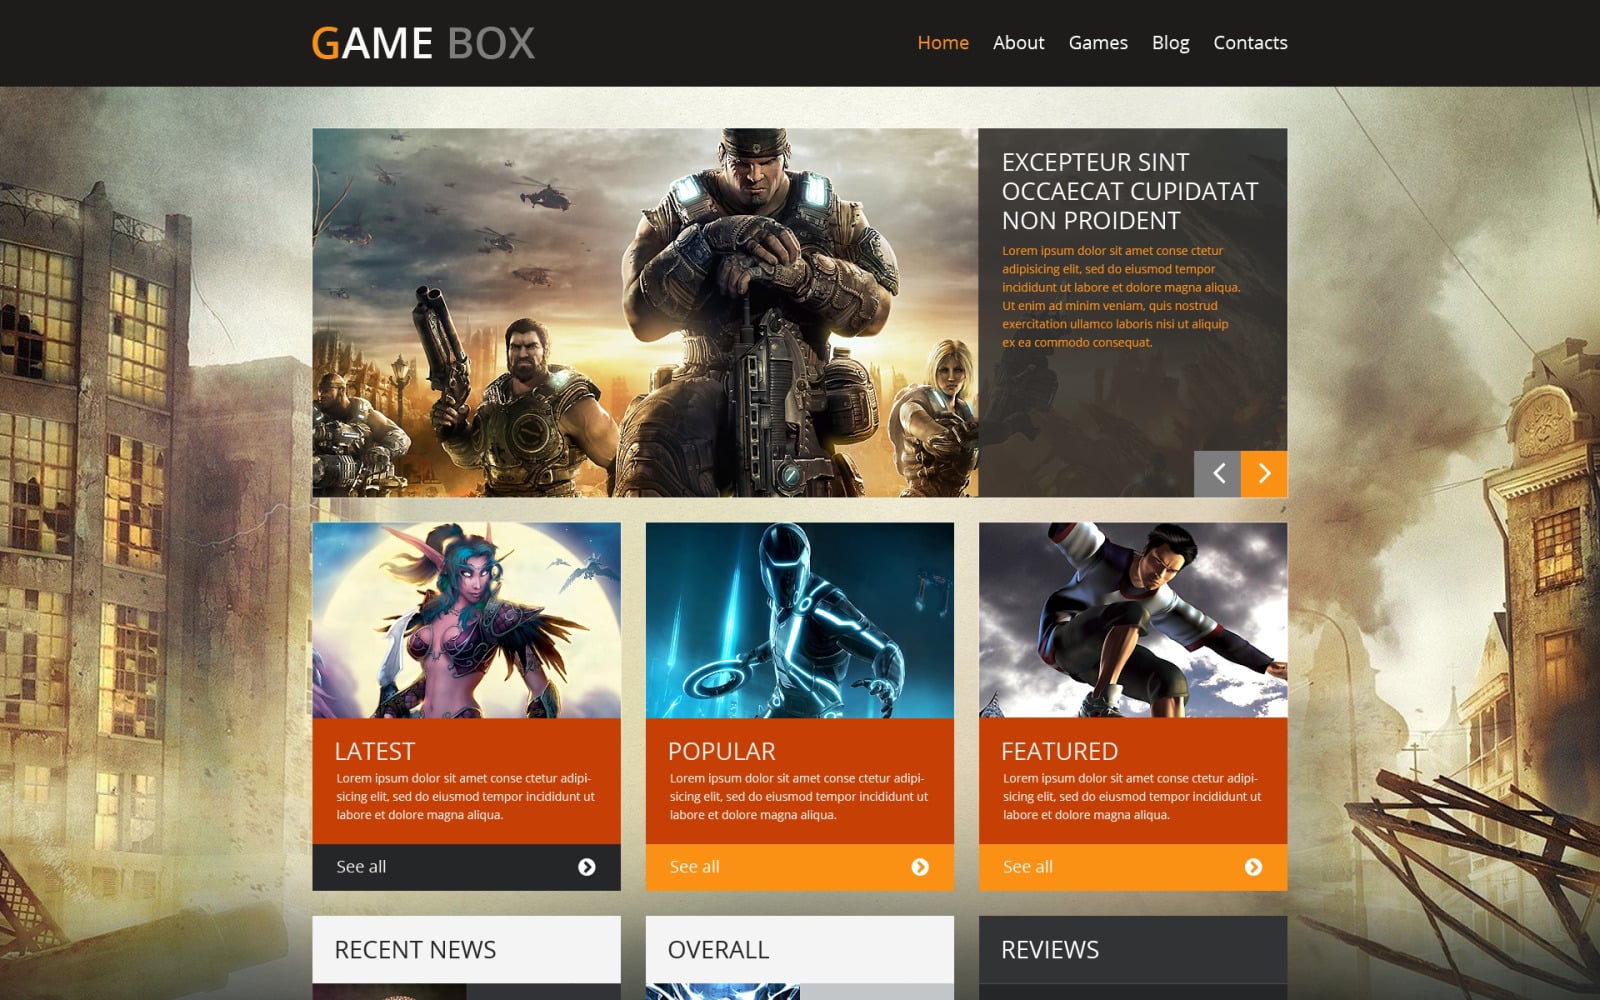
Task: Click the main soldier slider image
Action: coord(645,312)
